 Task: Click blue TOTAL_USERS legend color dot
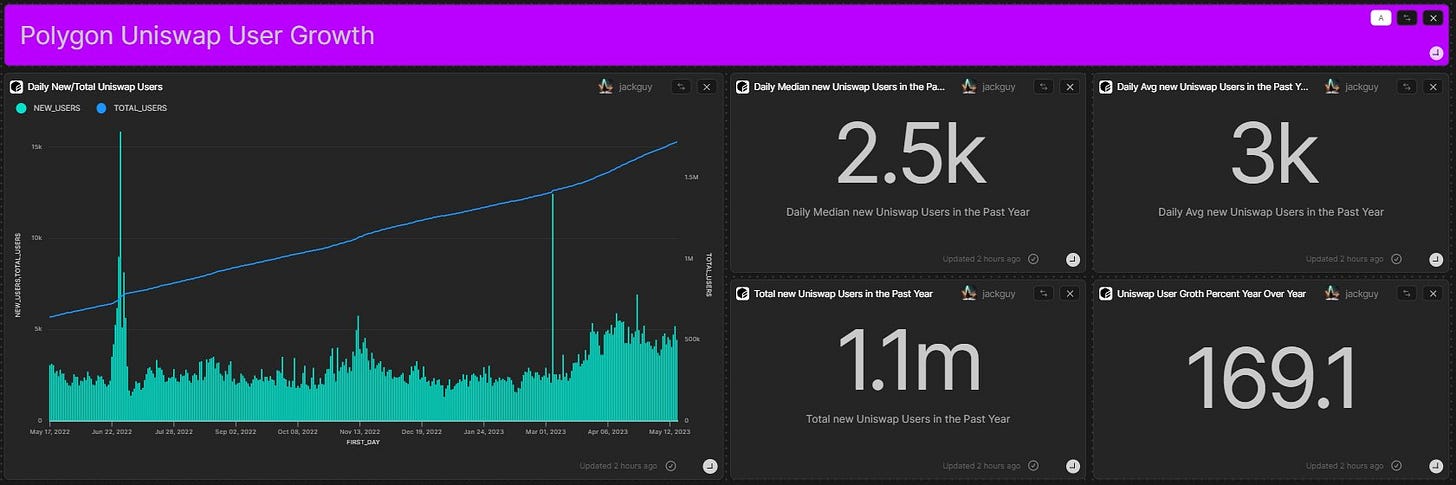coord(101,108)
